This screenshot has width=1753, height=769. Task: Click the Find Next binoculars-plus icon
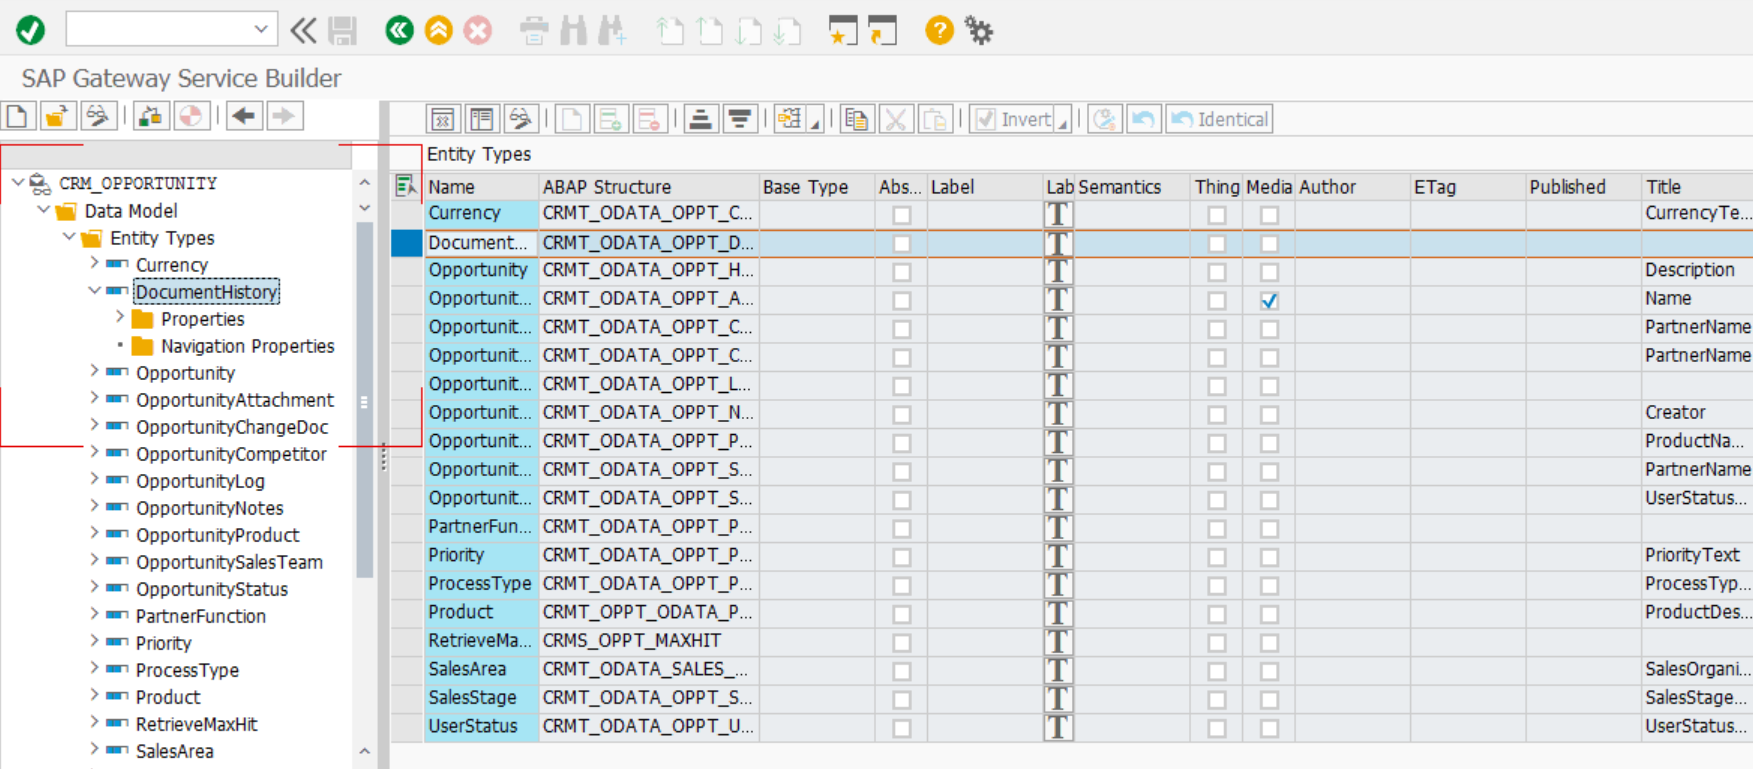[612, 31]
